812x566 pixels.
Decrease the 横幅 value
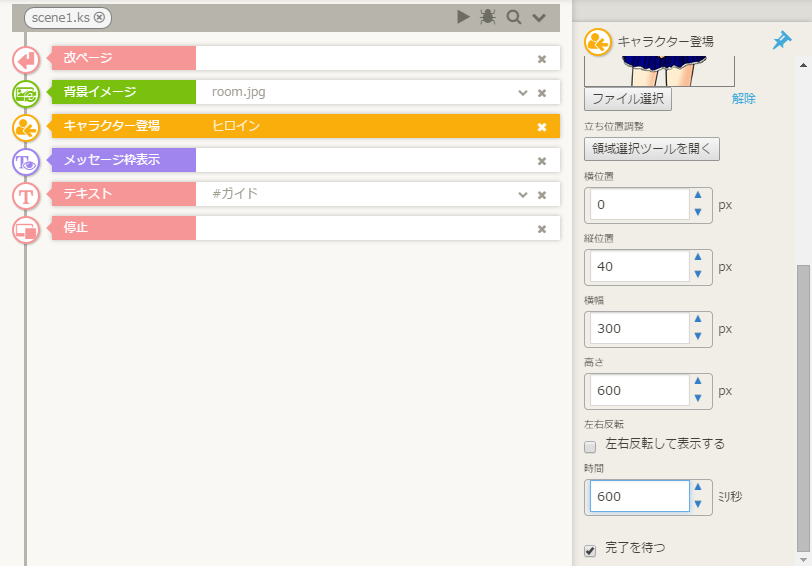[x=698, y=336]
